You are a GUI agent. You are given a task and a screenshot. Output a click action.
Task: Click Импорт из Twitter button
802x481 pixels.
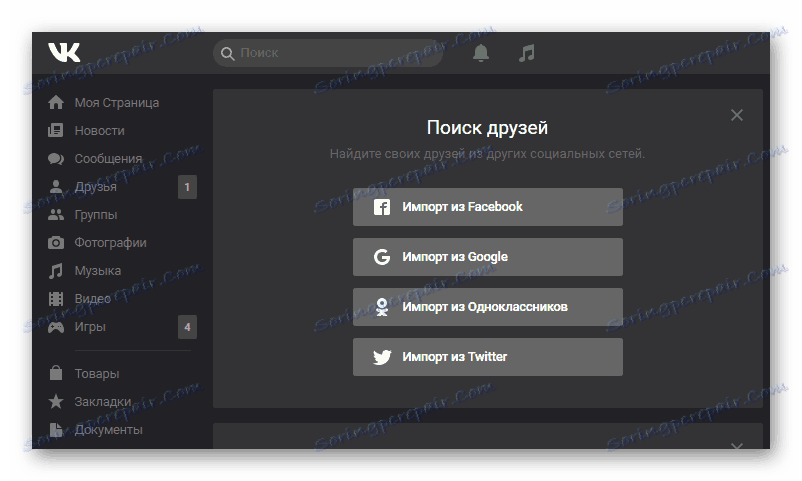(x=488, y=357)
